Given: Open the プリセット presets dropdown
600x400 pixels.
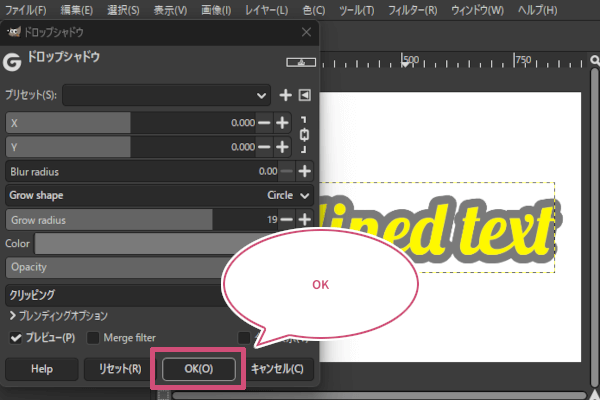Looking at the screenshot, I should [167, 96].
